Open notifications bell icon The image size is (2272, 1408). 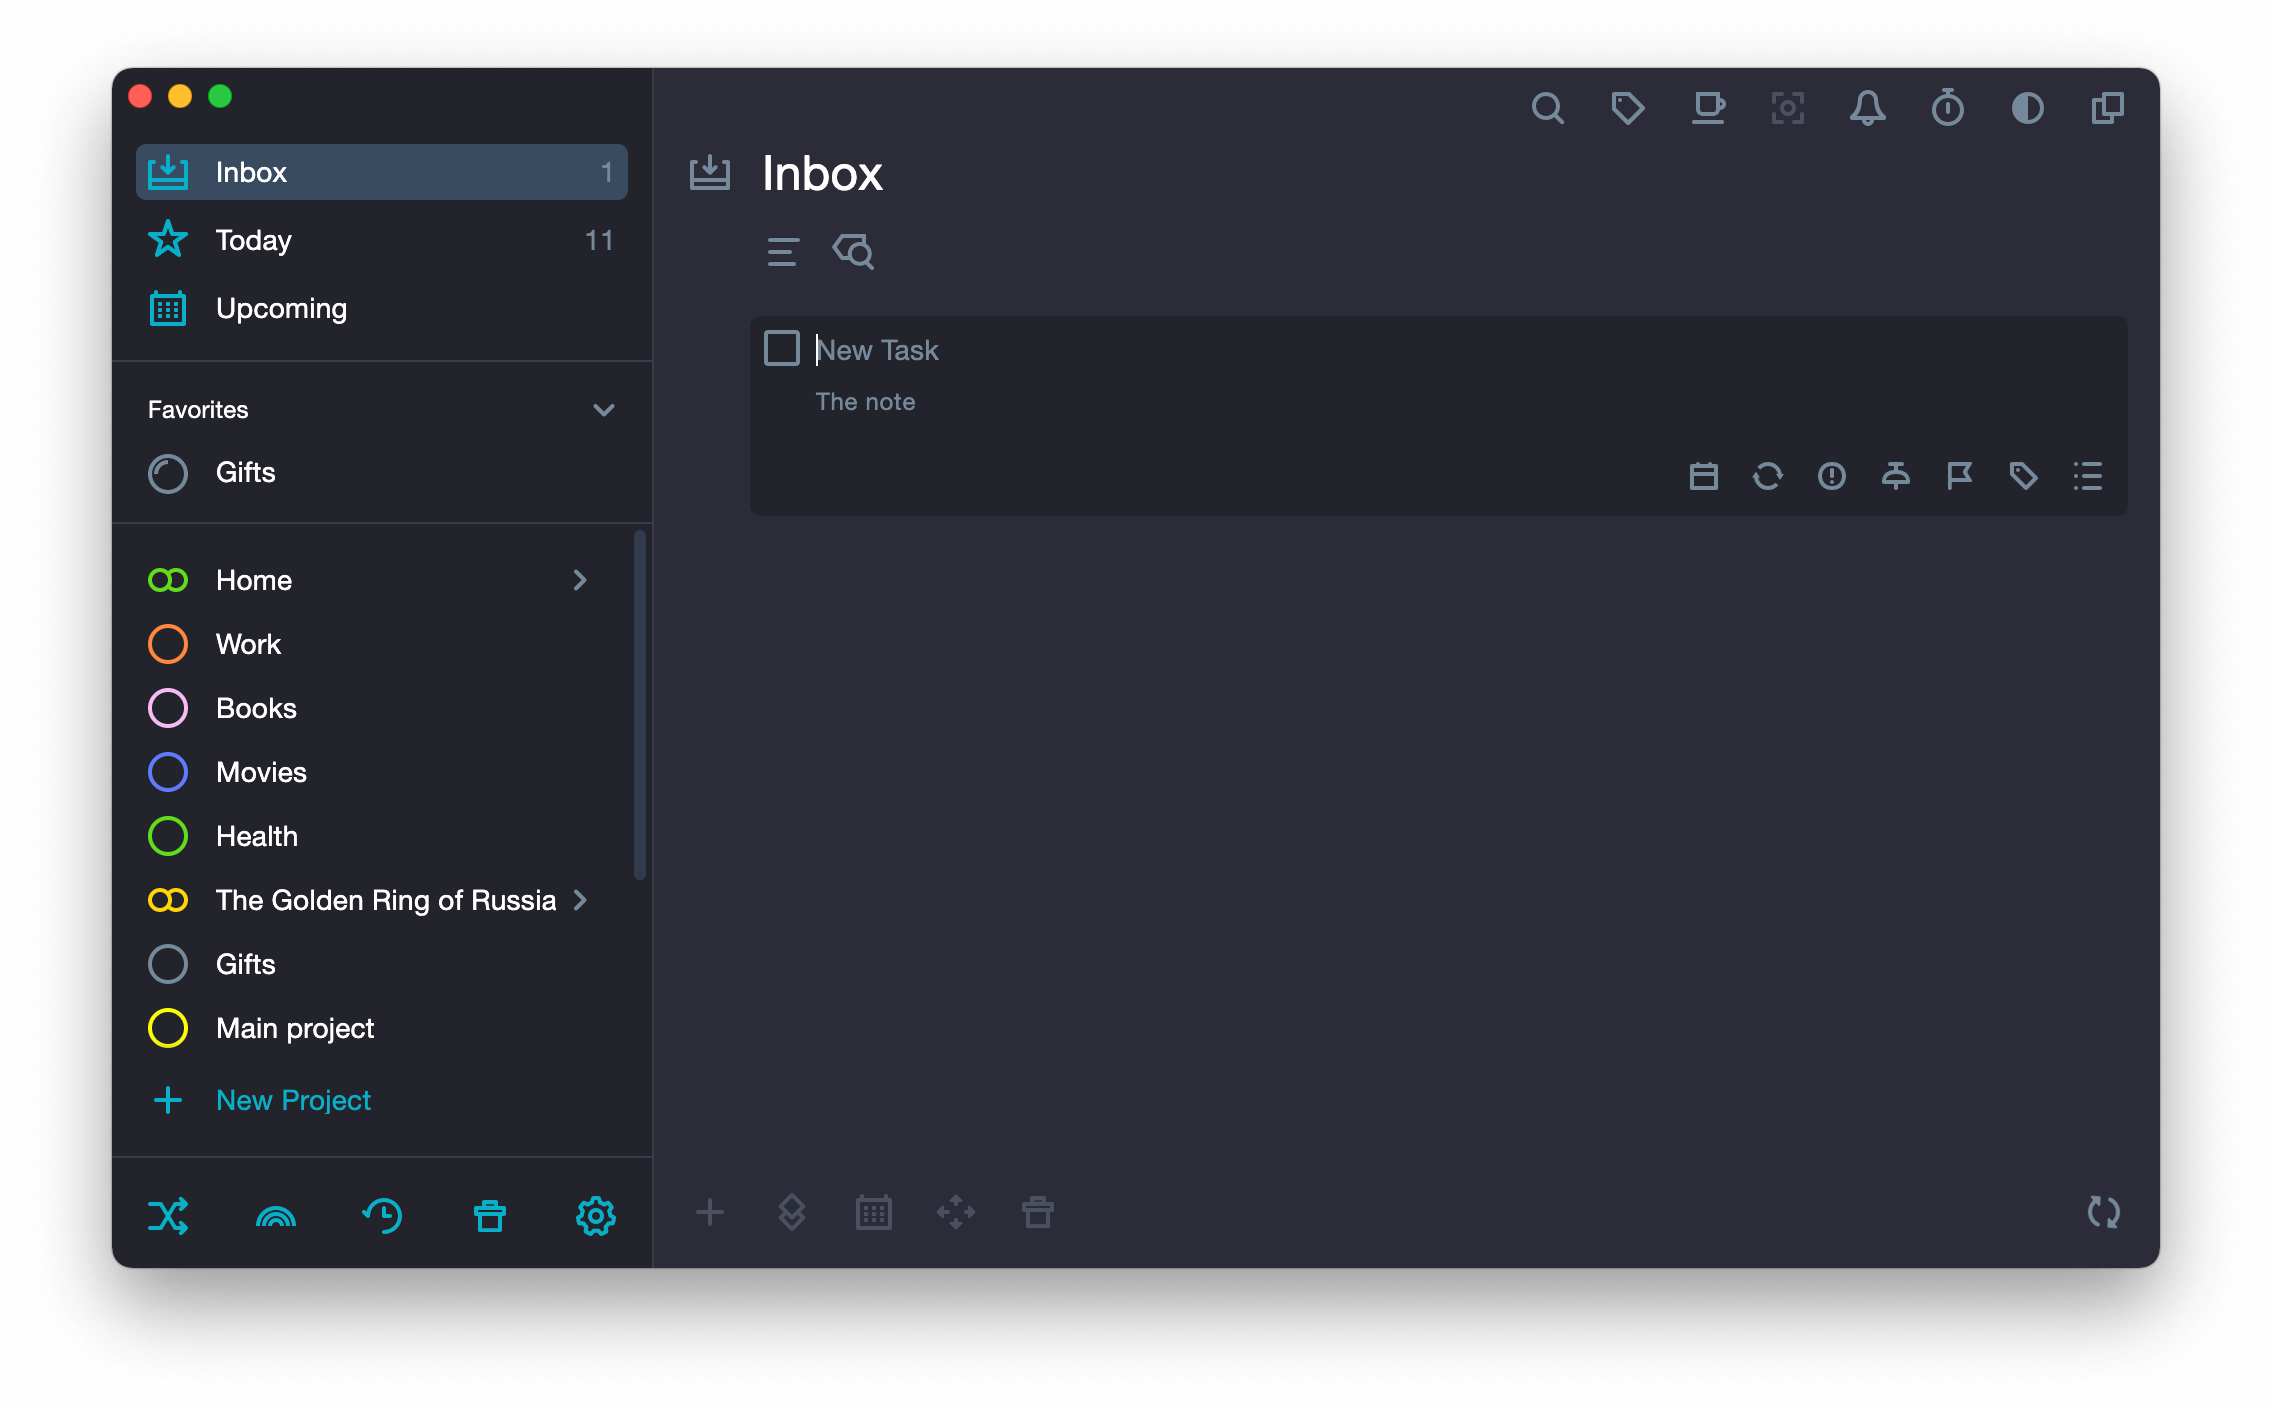1868,108
